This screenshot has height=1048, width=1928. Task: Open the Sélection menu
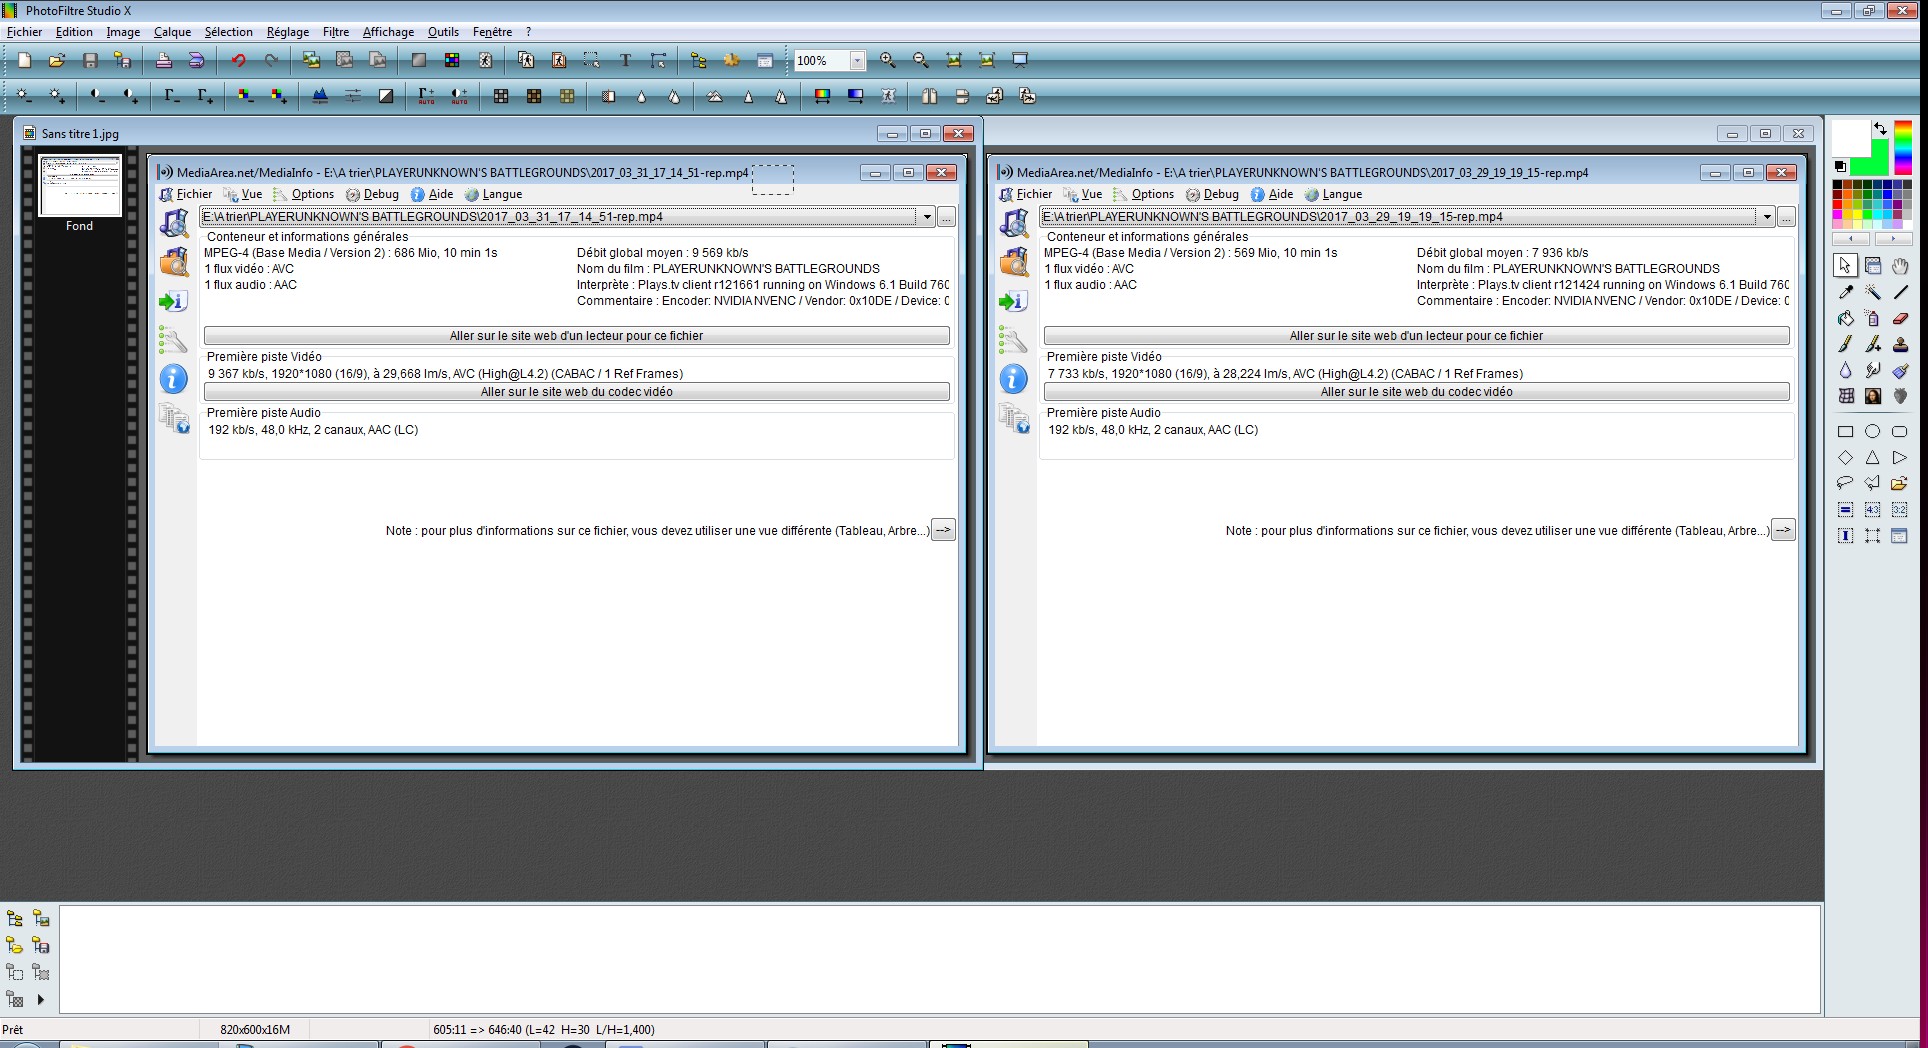pyautogui.click(x=228, y=32)
